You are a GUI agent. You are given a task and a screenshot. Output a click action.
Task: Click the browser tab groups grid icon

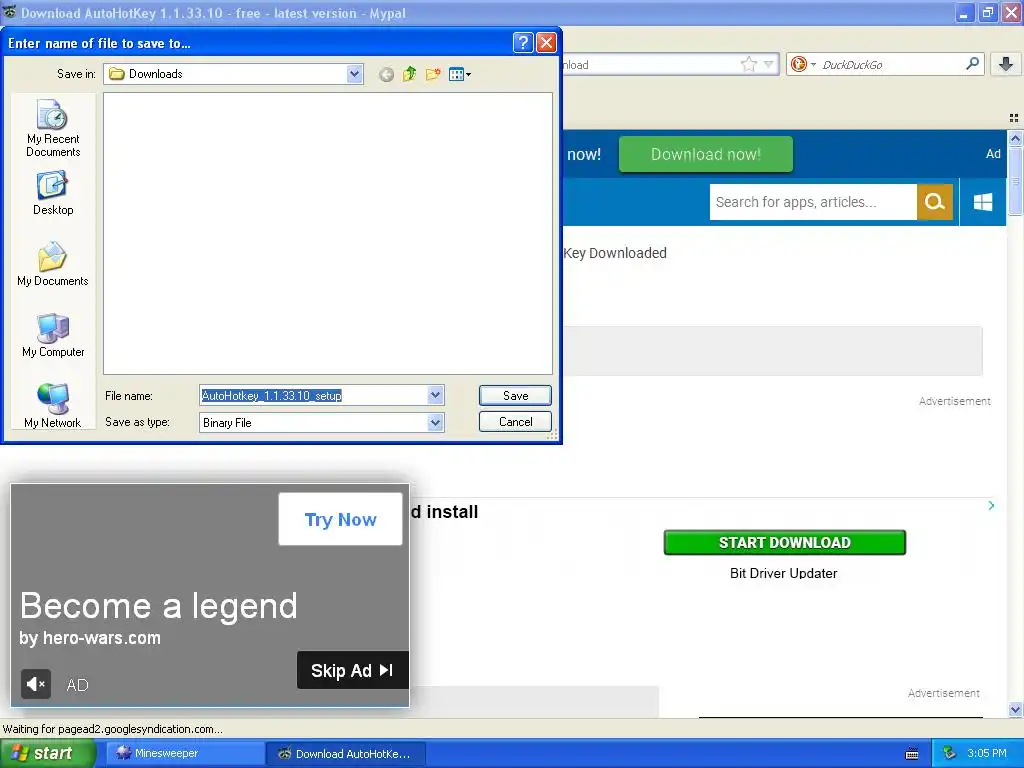click(1014, 118)
